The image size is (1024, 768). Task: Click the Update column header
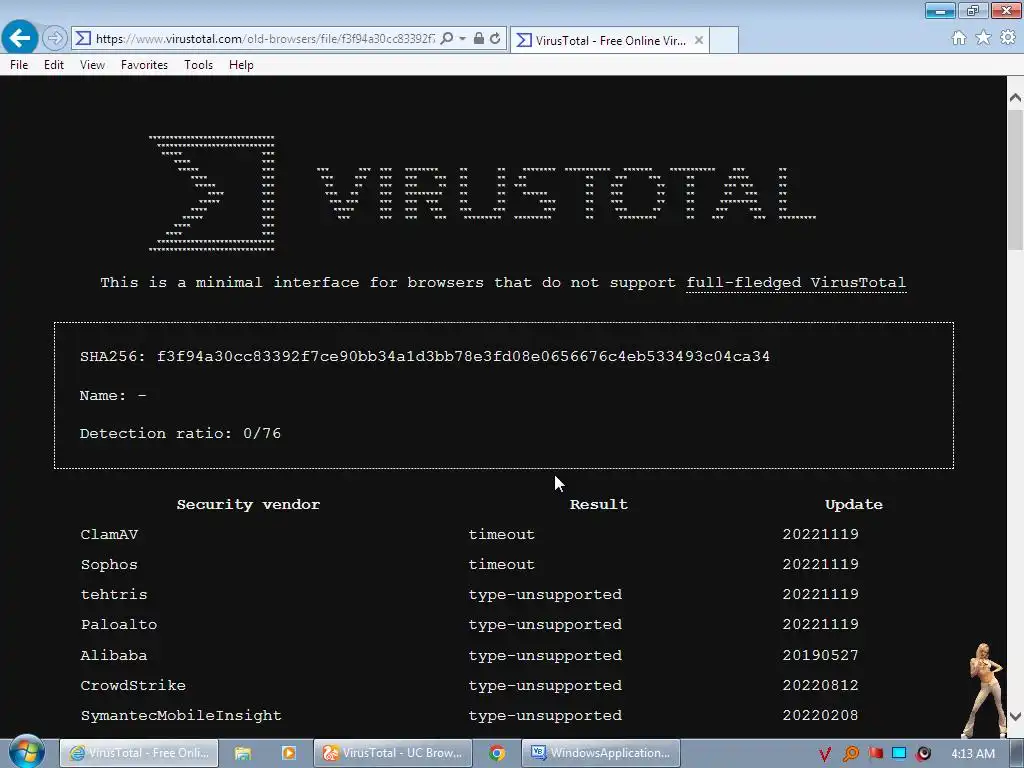click(854, 504)
